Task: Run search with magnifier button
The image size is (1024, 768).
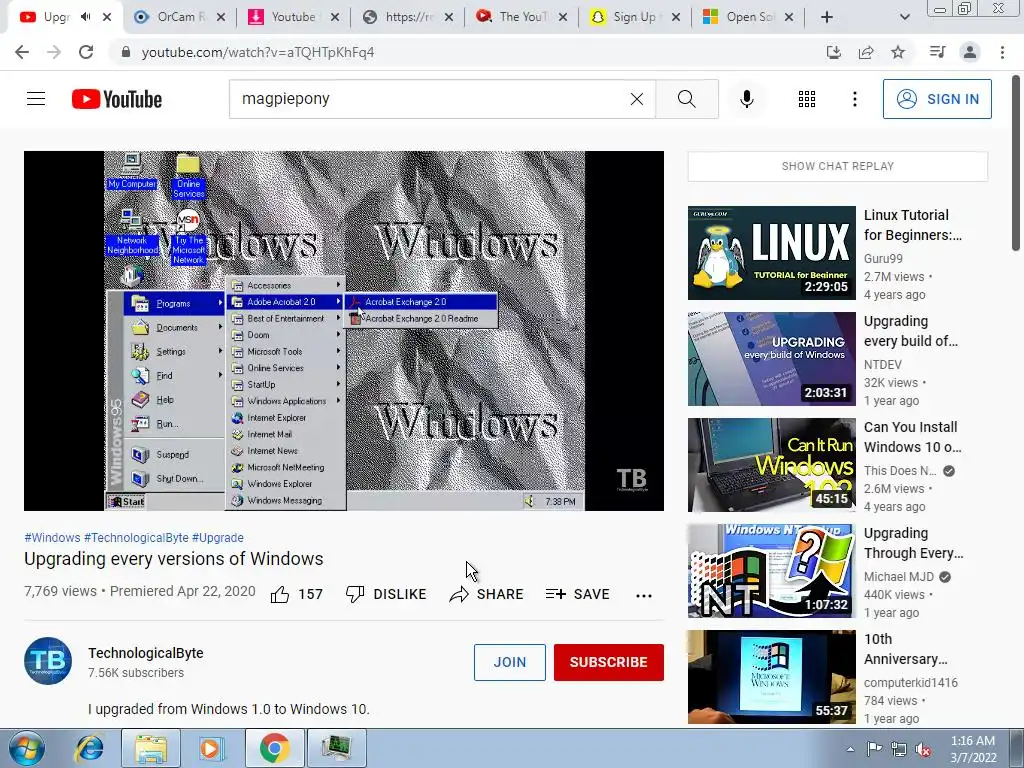Action: 686,99
